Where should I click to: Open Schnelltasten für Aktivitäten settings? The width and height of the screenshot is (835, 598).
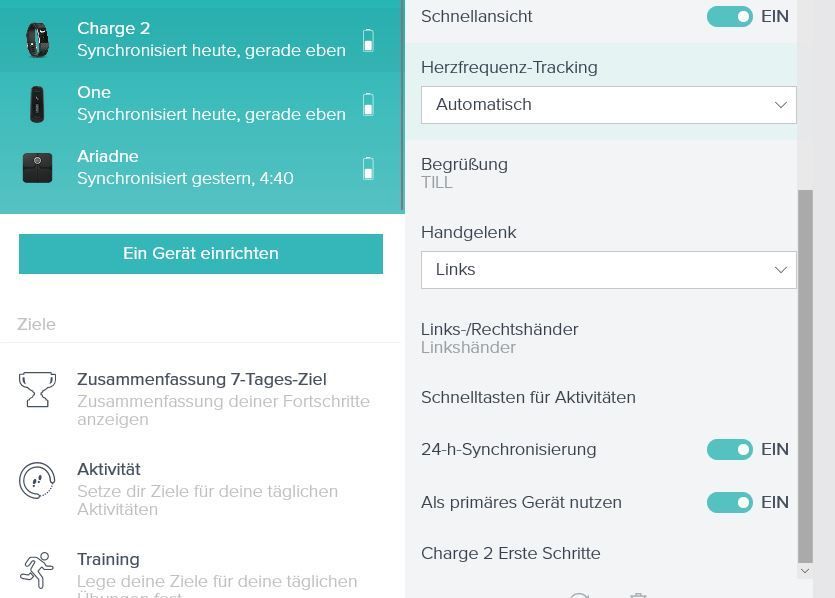pyautogui.click(x=528, y=398)
